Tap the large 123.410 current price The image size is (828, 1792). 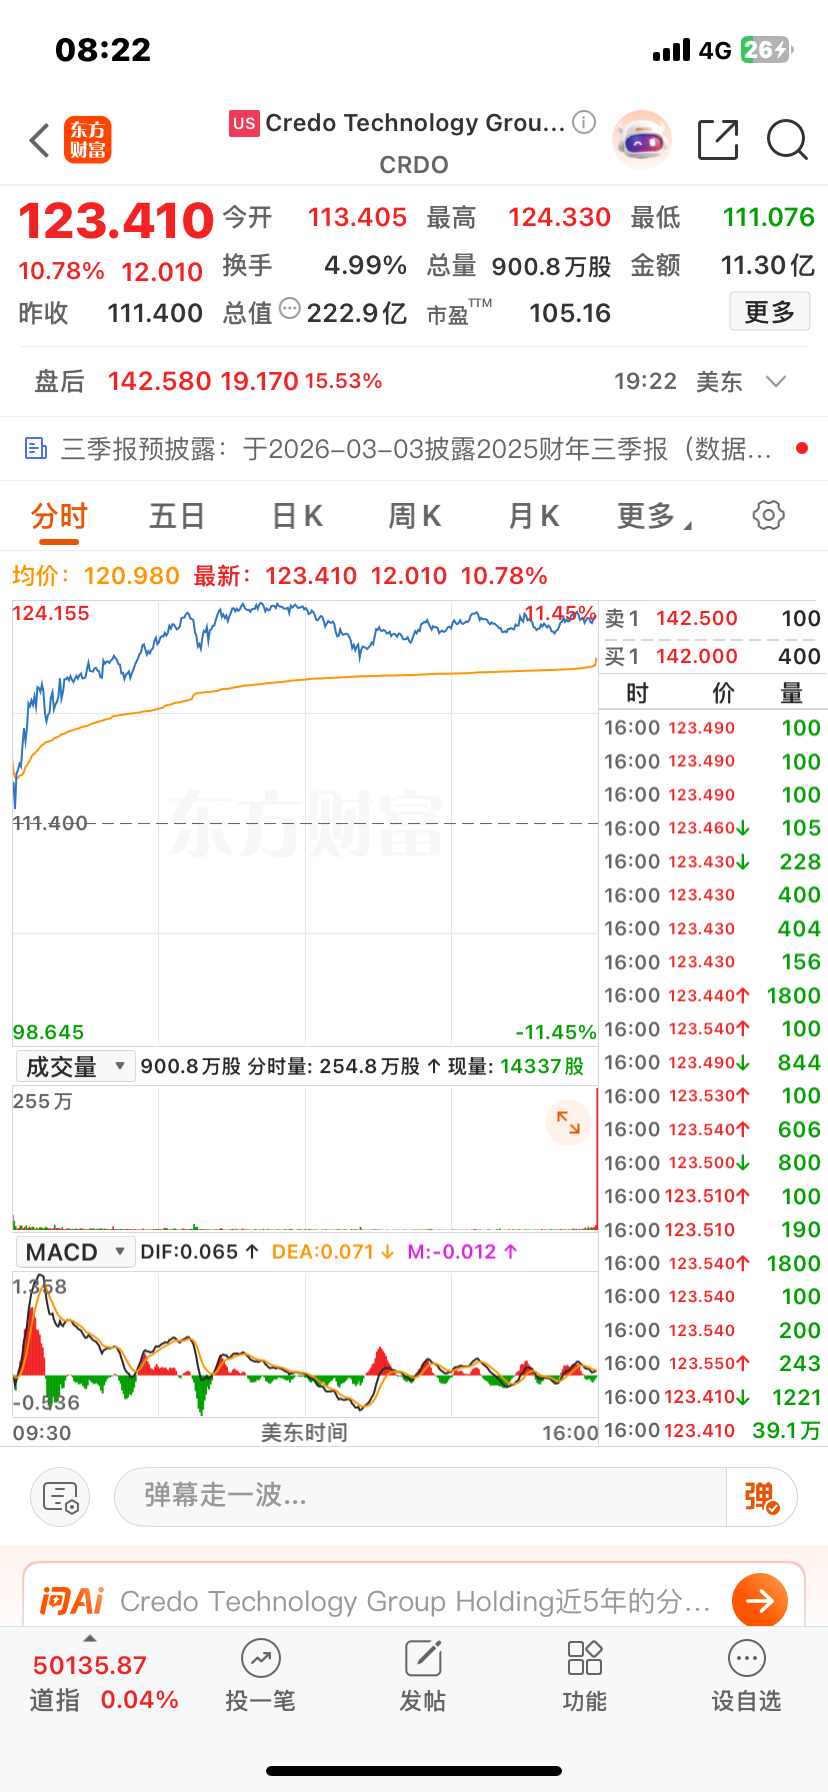[x=116, y=221]
